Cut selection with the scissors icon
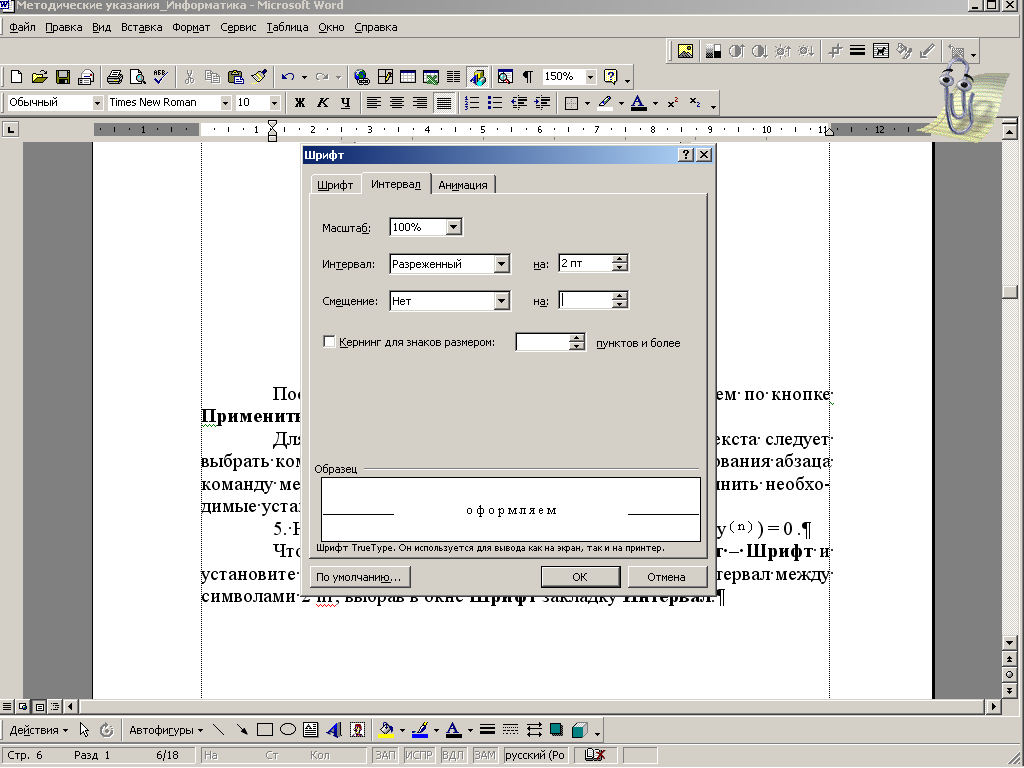1024x768 pixels. point(189,77)
